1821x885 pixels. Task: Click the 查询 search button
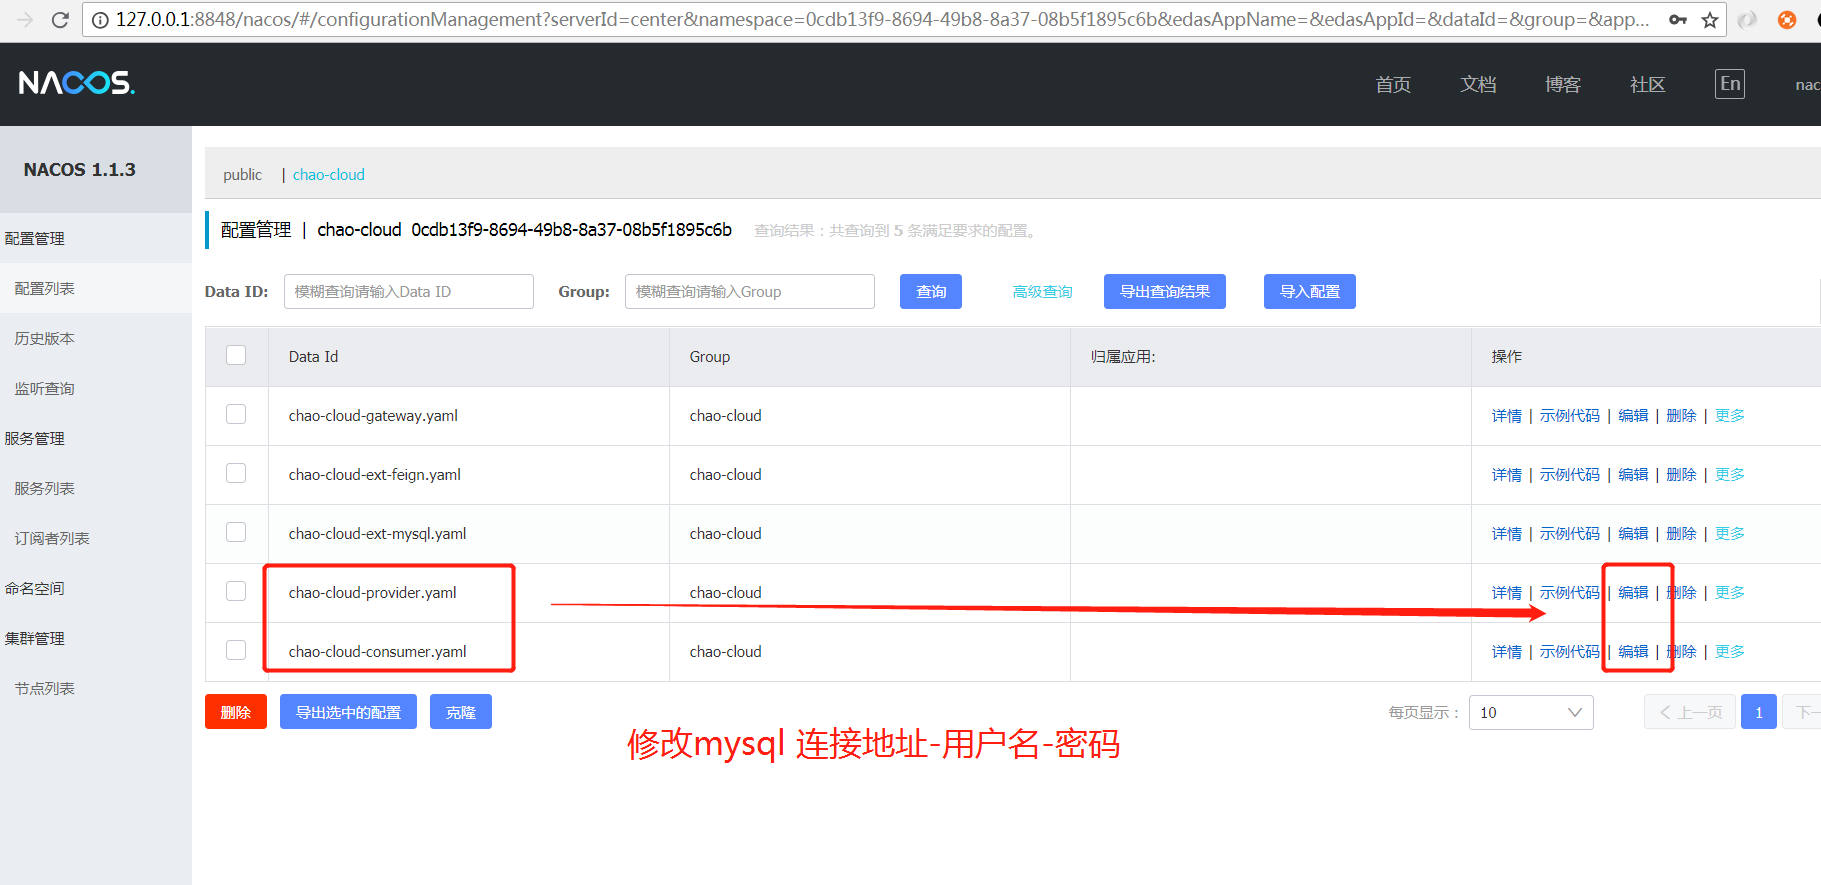point(931,291)
